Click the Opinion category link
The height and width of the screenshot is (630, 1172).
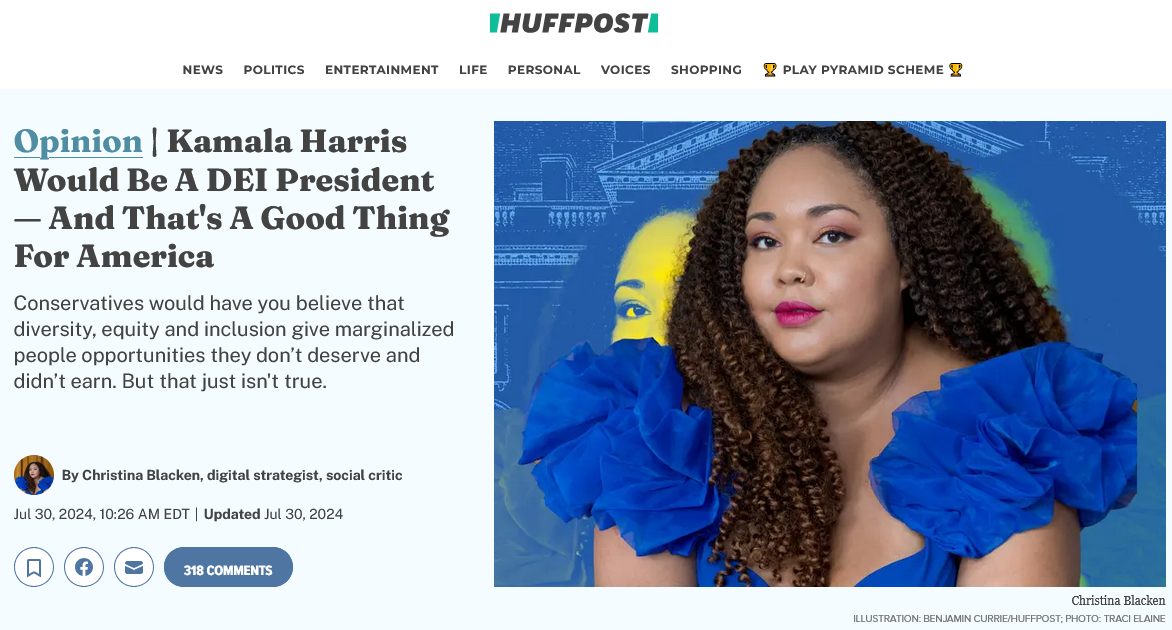click(x=78, y=141)
